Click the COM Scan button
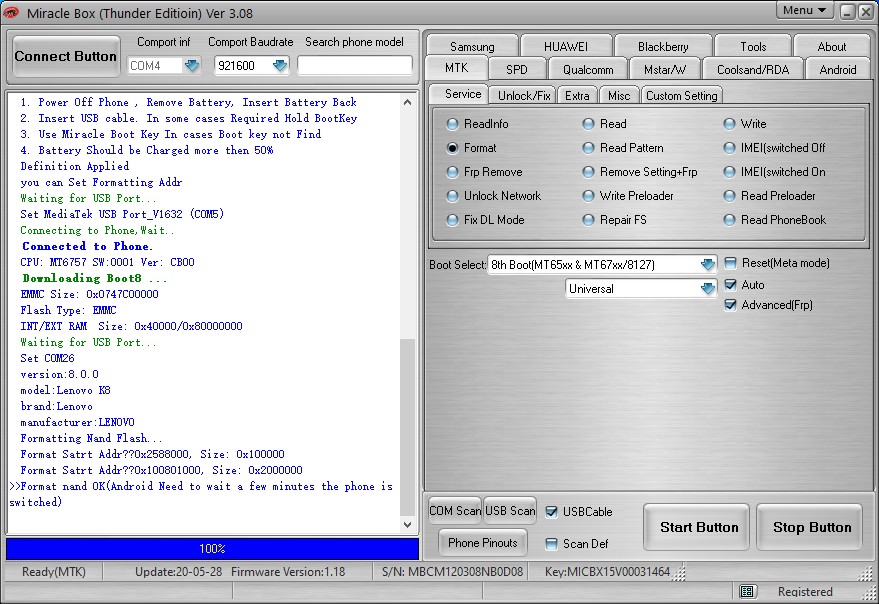Viewport: 879px width, 604px height. [x=455, y=511]
